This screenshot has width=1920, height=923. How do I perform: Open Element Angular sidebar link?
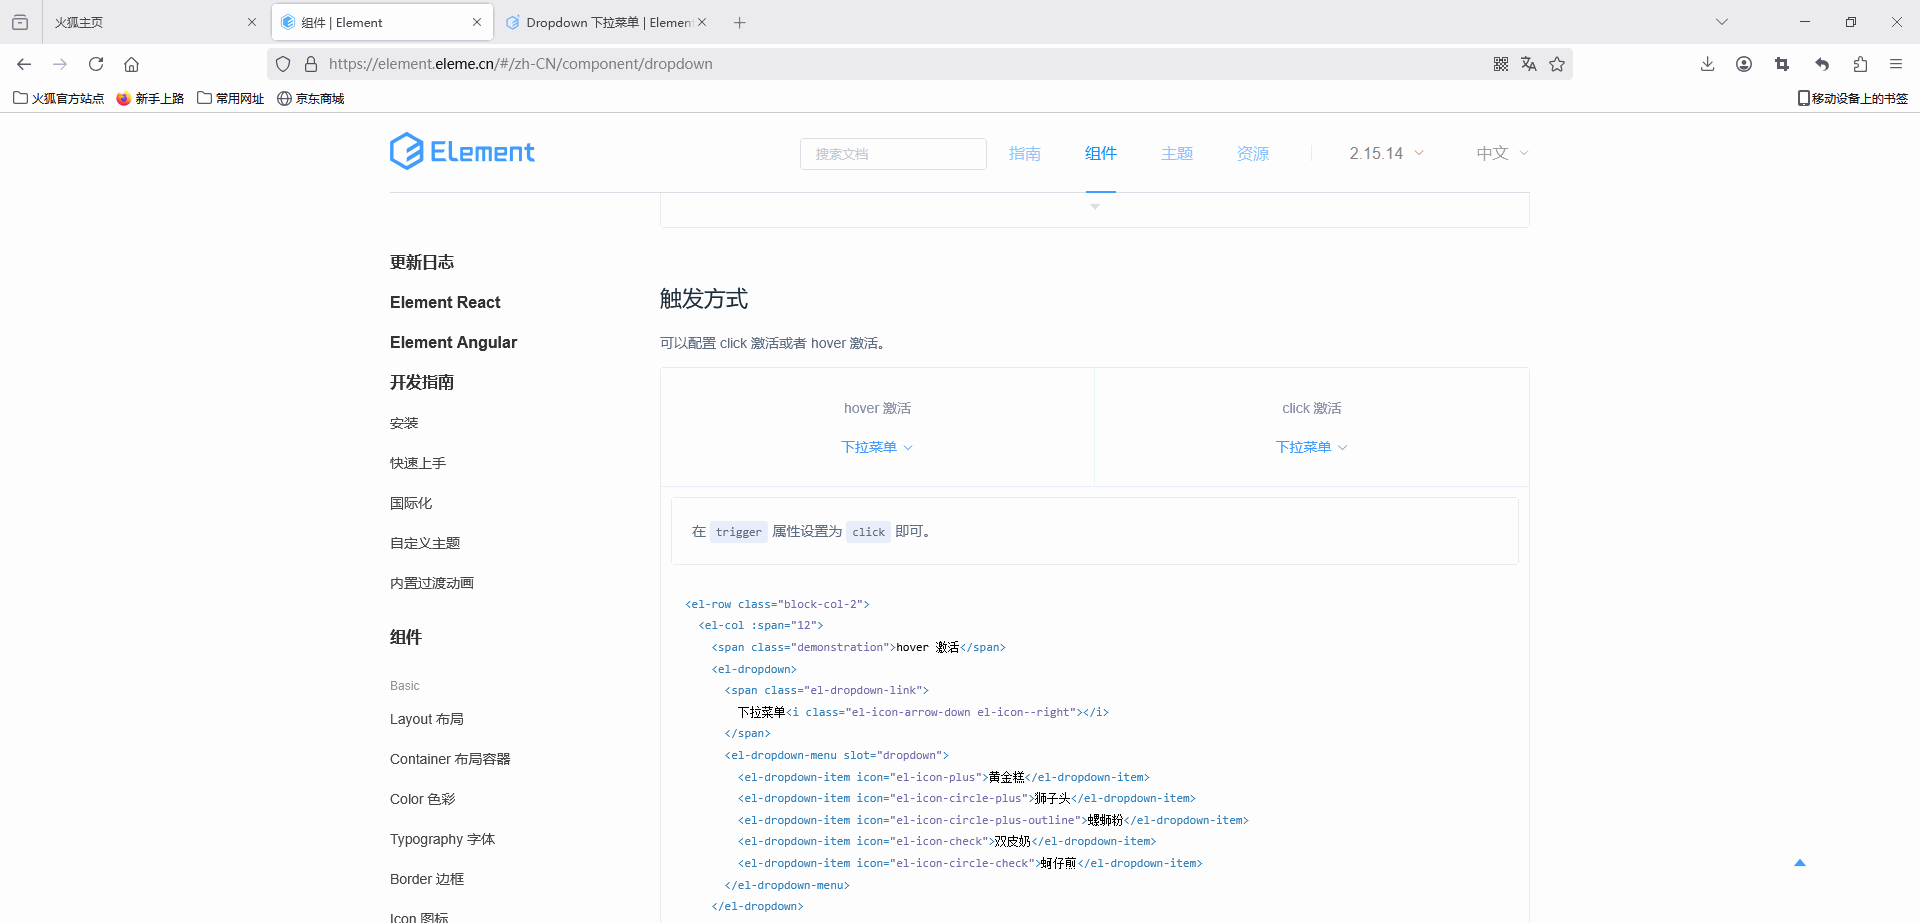(453, 342)
